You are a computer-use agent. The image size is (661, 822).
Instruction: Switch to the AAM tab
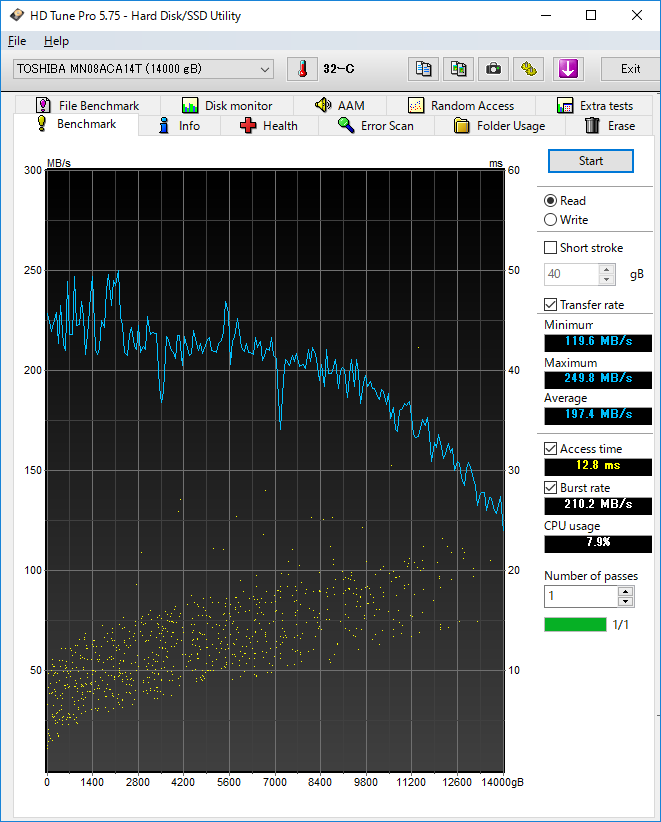point(340,105)
